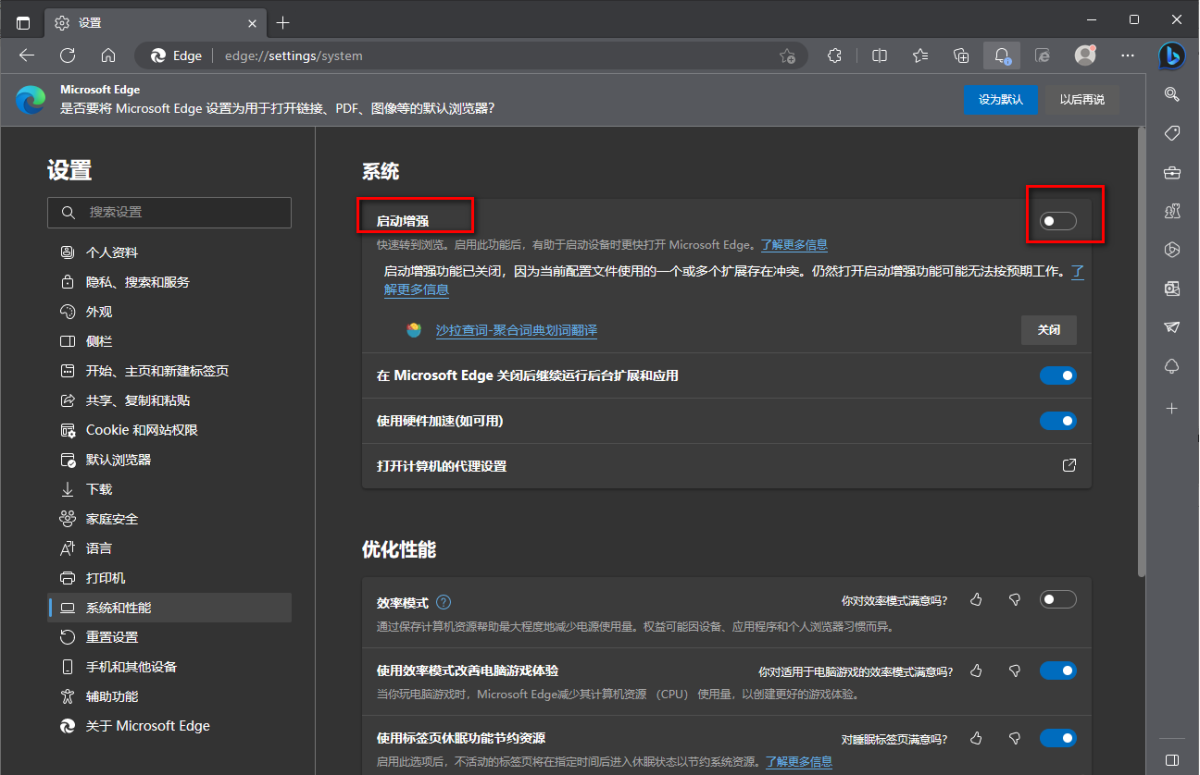Open 辅助功能 settings section
This screenshot has height=775, width=1200.
tap(169, 696)
